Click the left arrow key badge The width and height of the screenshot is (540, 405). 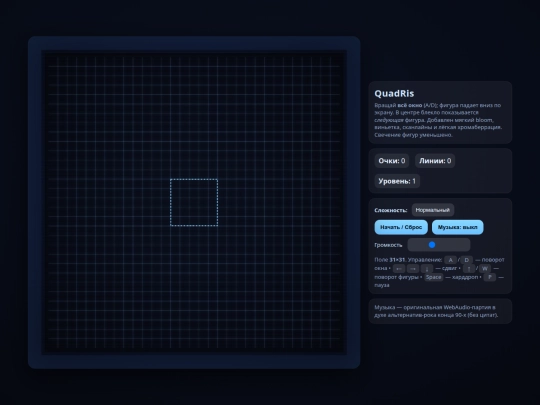click(399, 269)
